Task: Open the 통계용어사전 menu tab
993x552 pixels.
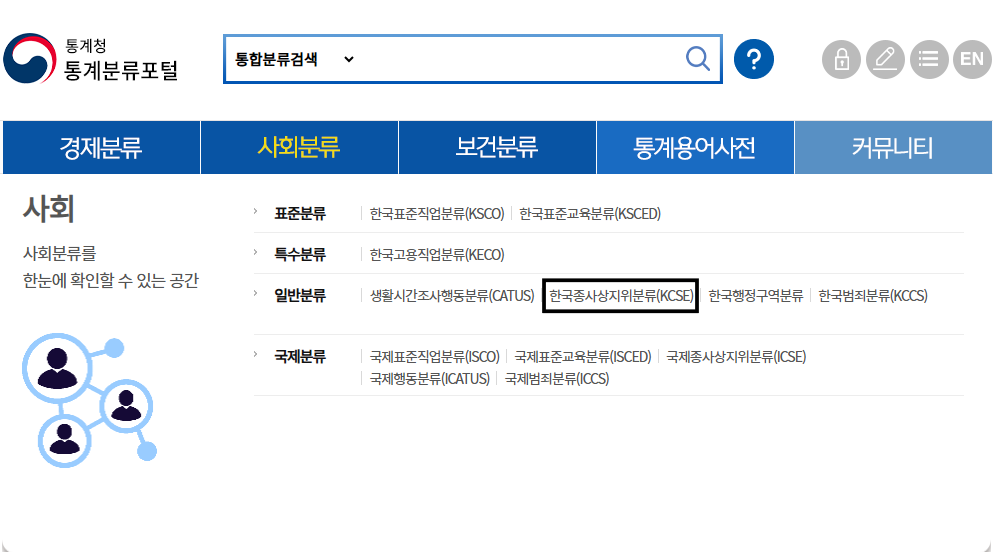Action: [x=694, y=148]
